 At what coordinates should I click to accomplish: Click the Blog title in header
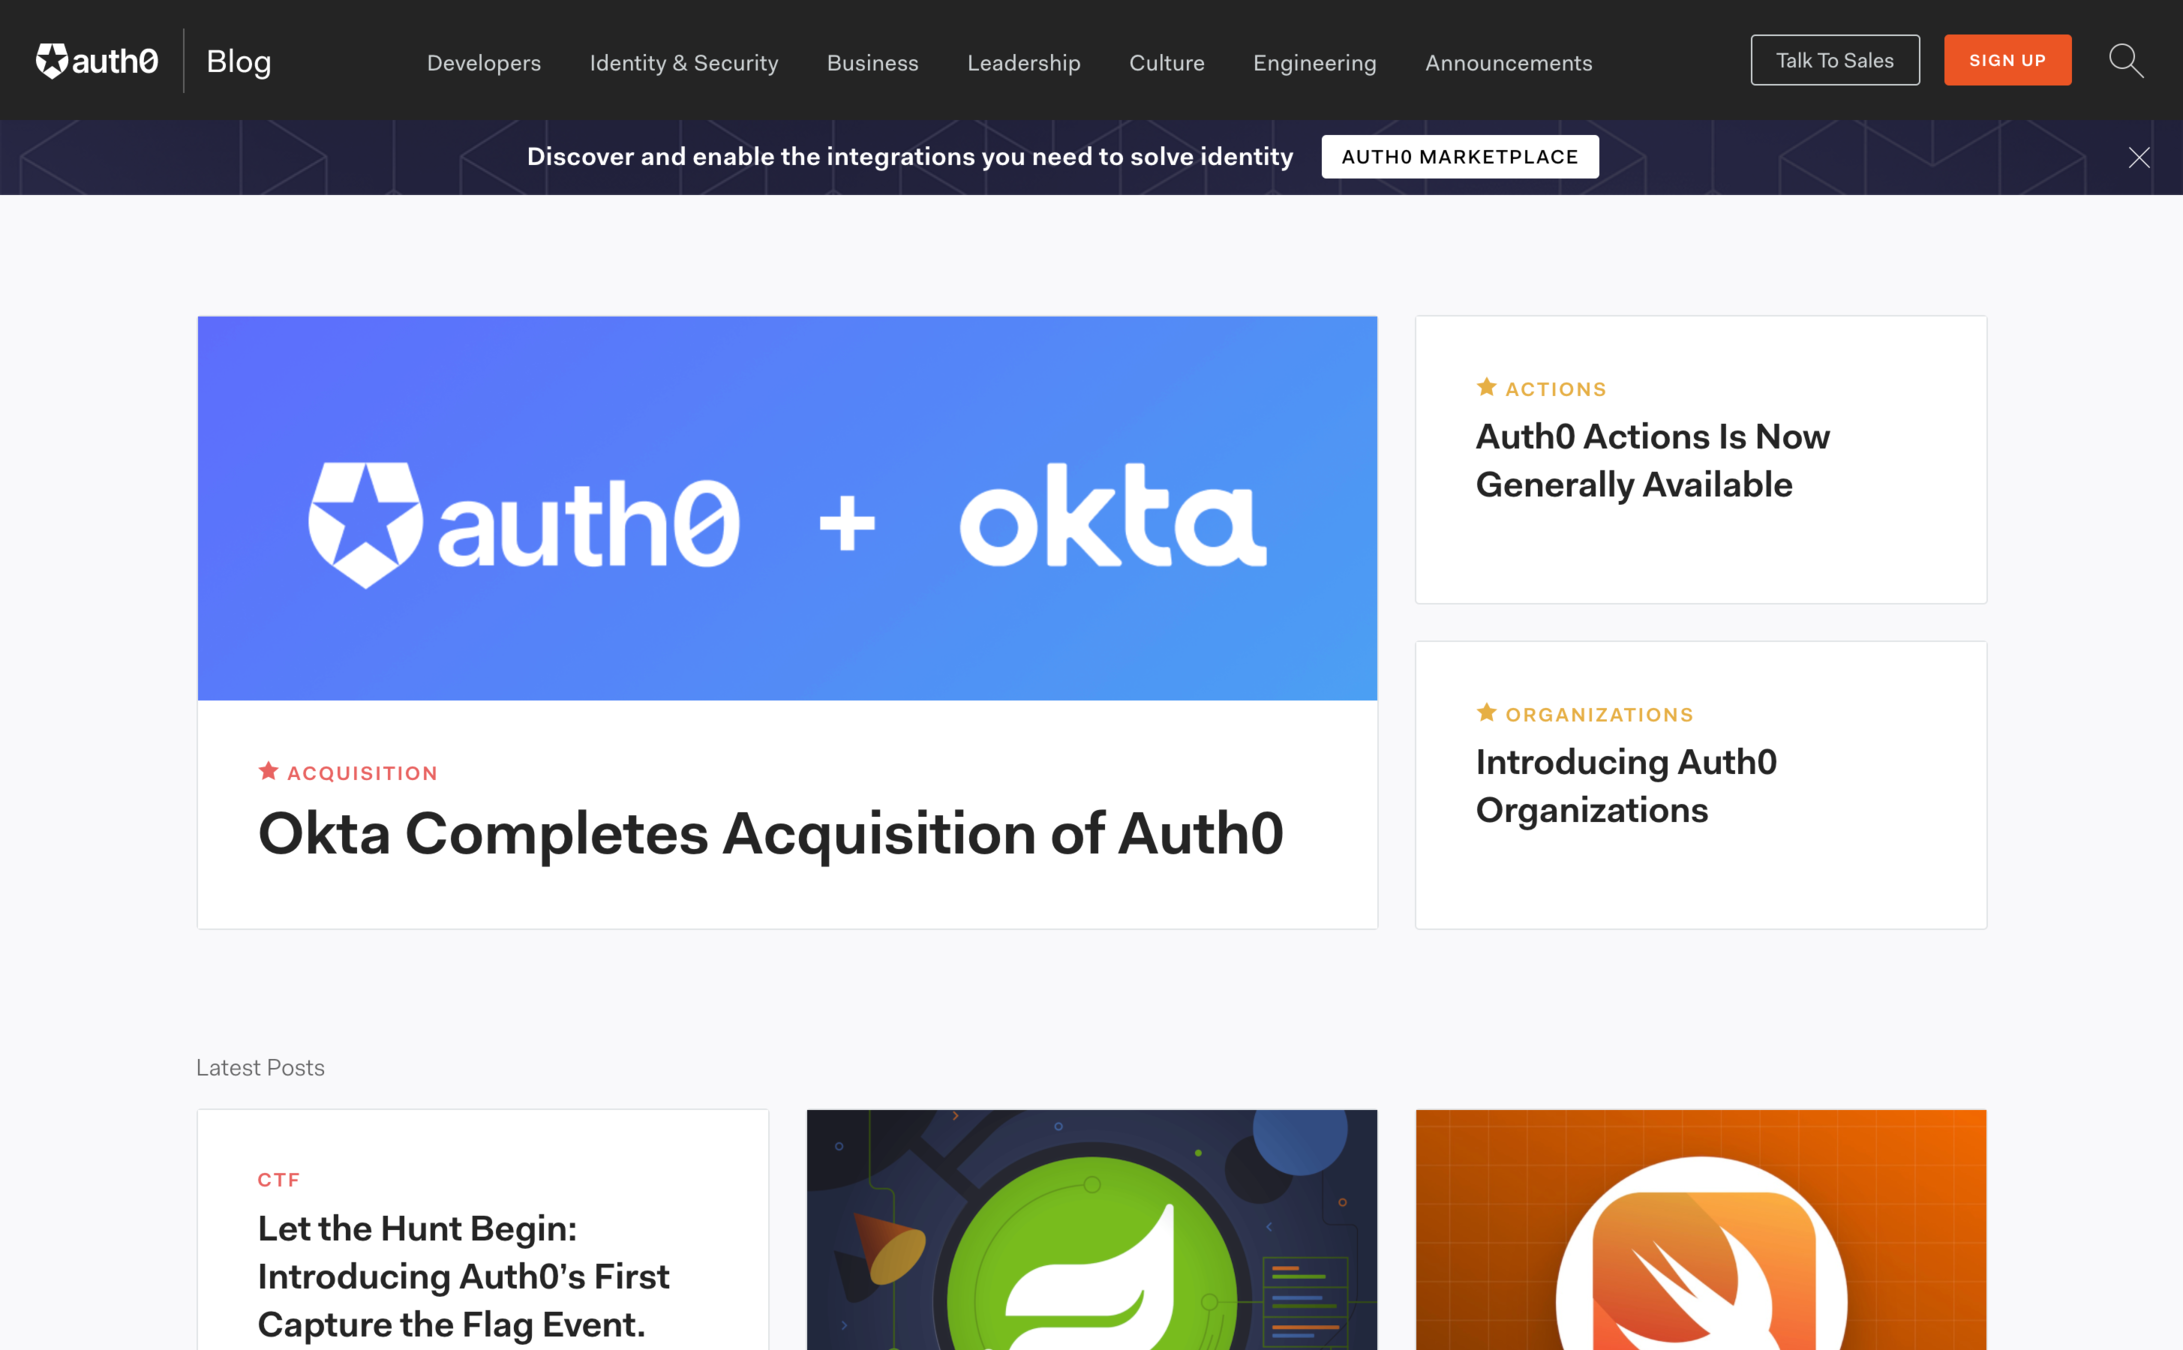239,62
